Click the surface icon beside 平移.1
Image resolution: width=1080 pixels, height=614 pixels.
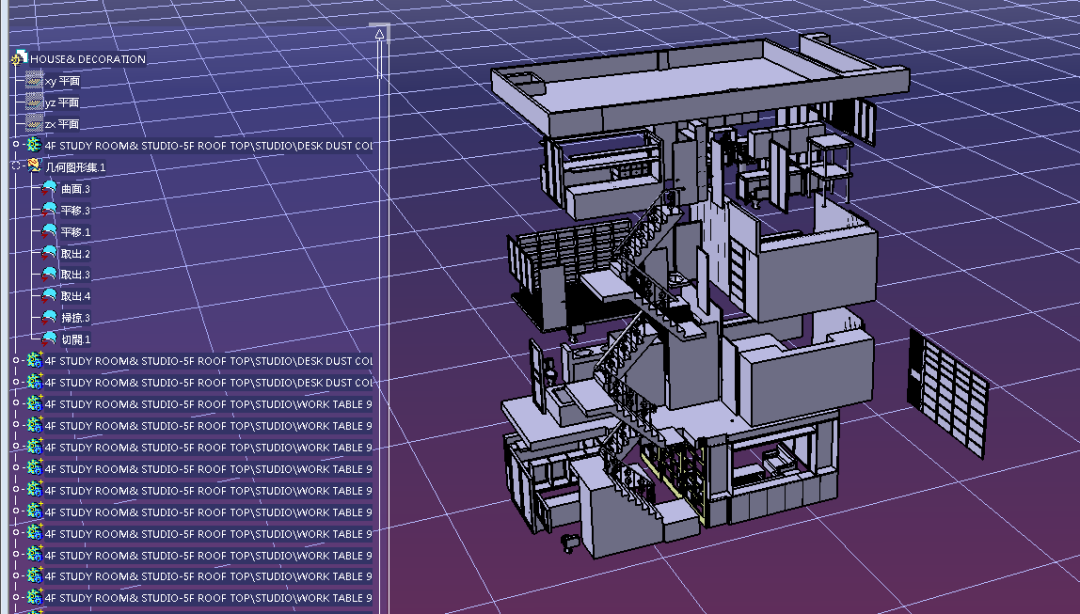coord(49,232)
